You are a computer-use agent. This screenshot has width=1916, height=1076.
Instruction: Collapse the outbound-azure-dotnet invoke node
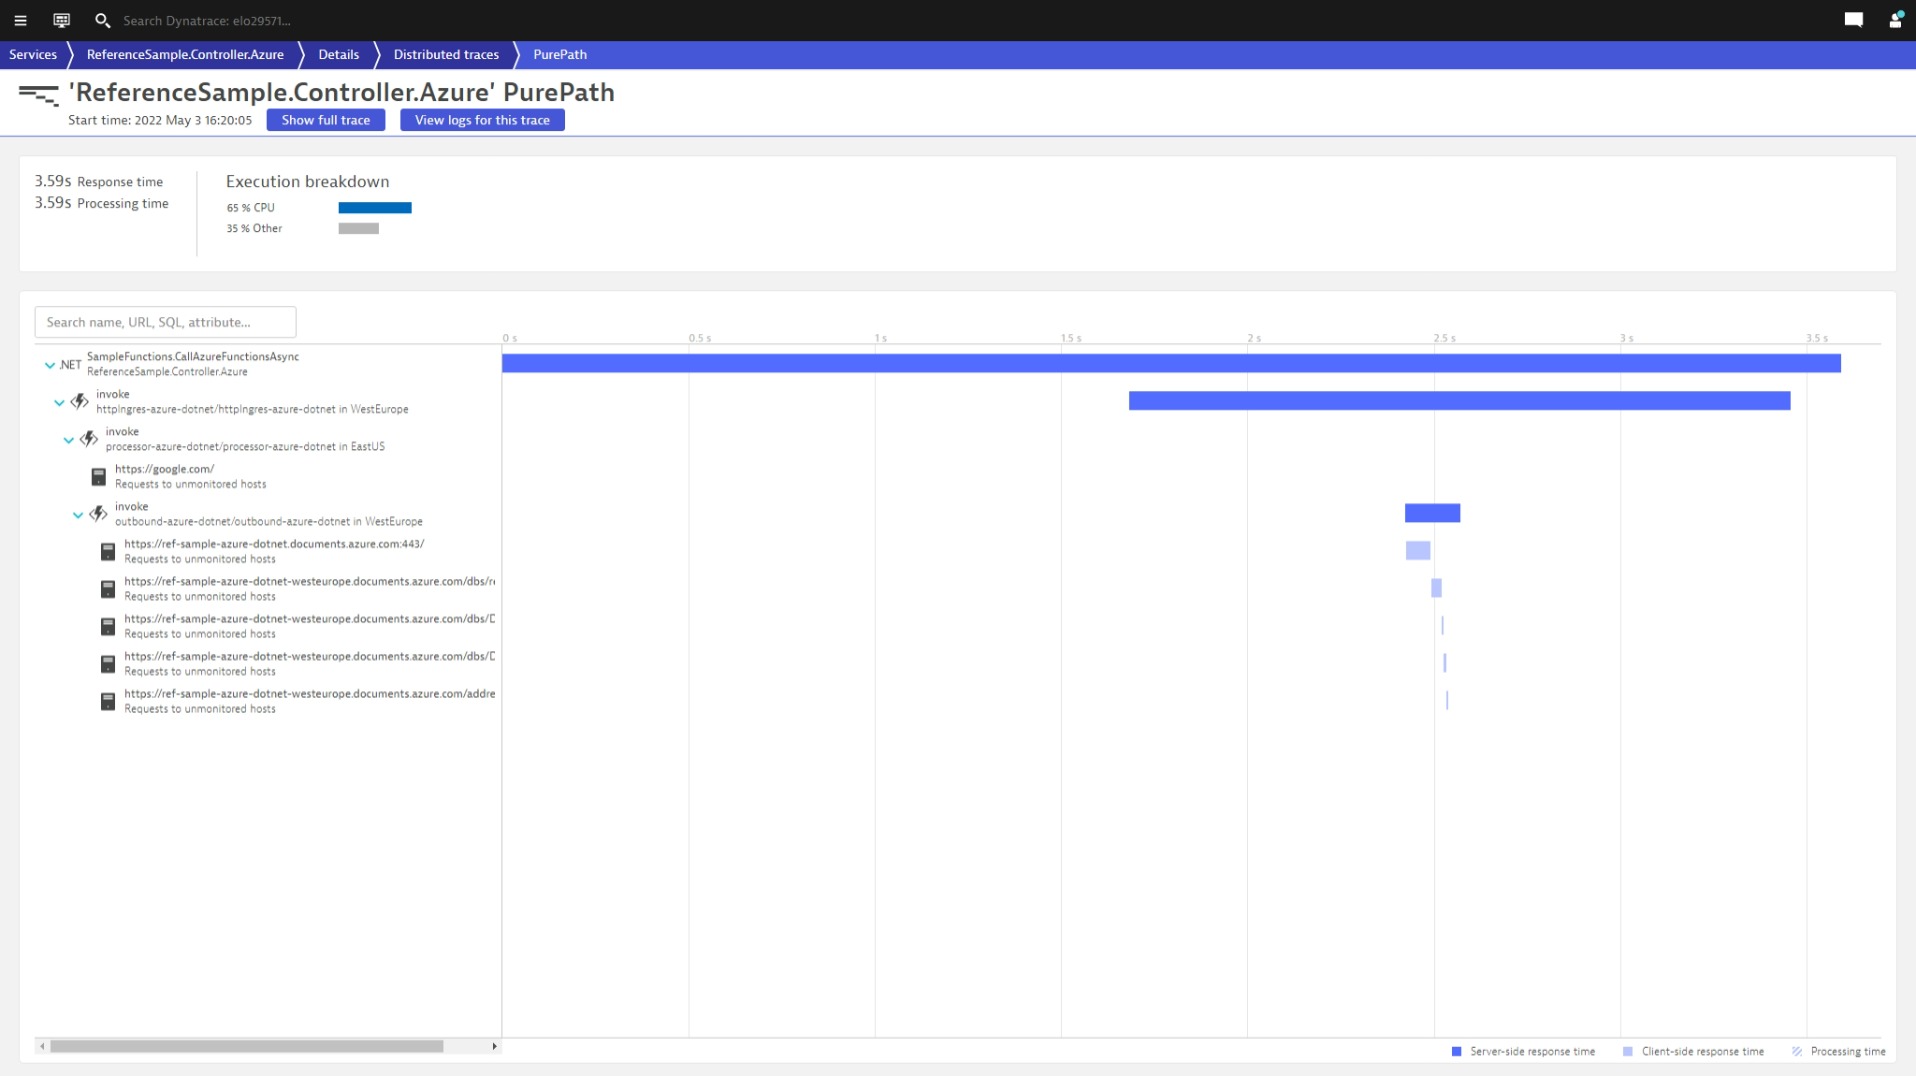point(78,515)
